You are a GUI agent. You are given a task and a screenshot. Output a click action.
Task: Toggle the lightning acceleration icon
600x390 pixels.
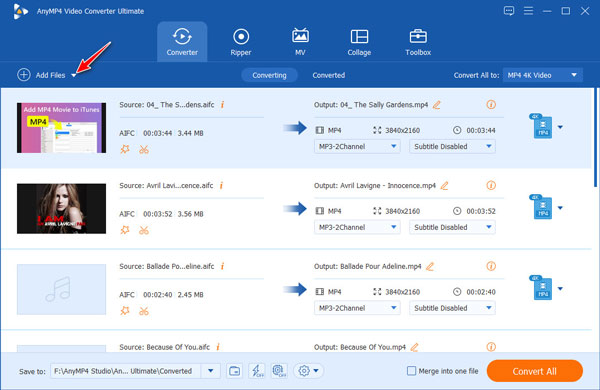(x=257, y=371)
